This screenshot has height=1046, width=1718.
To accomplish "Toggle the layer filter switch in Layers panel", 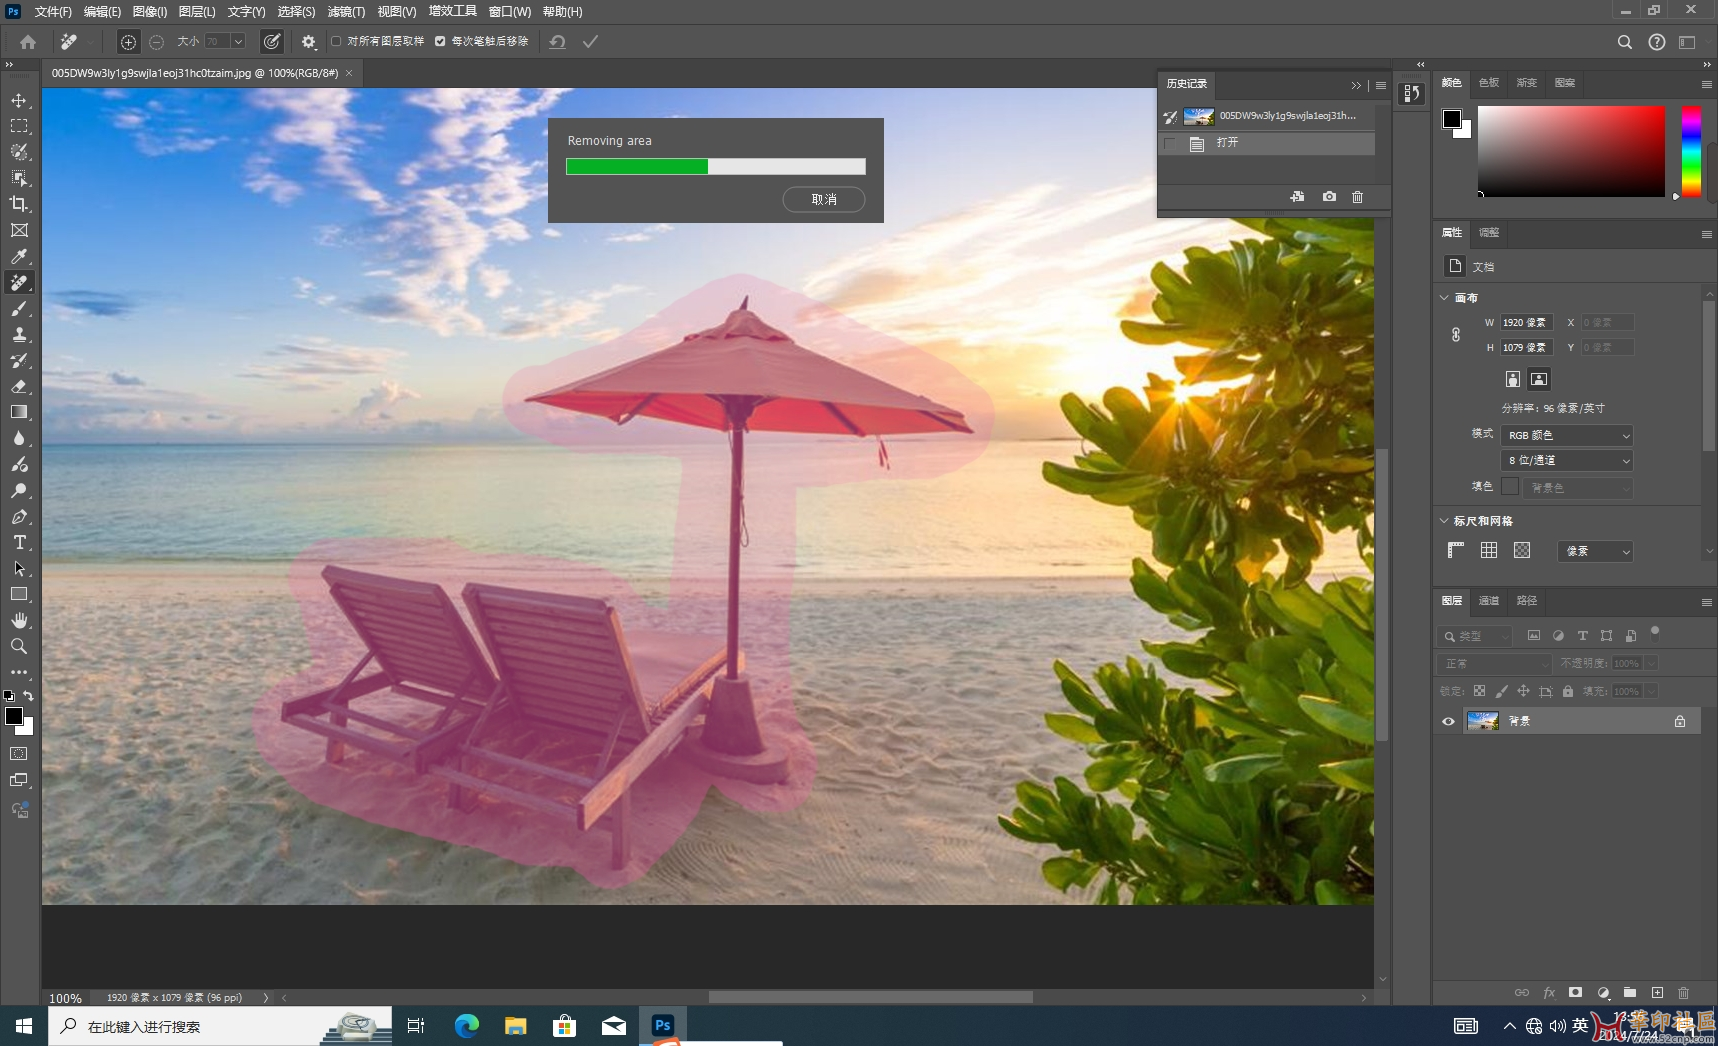I will (x=1655, y=631).
